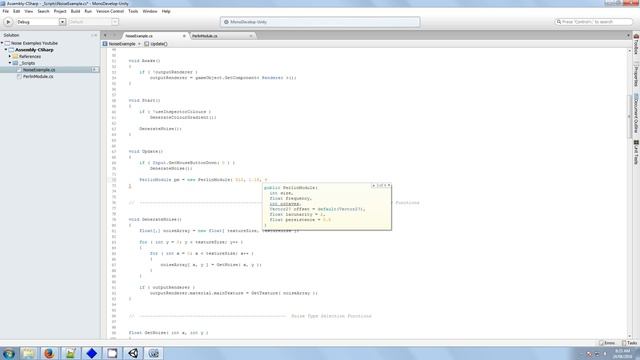640x360 pixels.
Task: Open the tab list dropdown at tab strip end
Action: click(628, 36)
